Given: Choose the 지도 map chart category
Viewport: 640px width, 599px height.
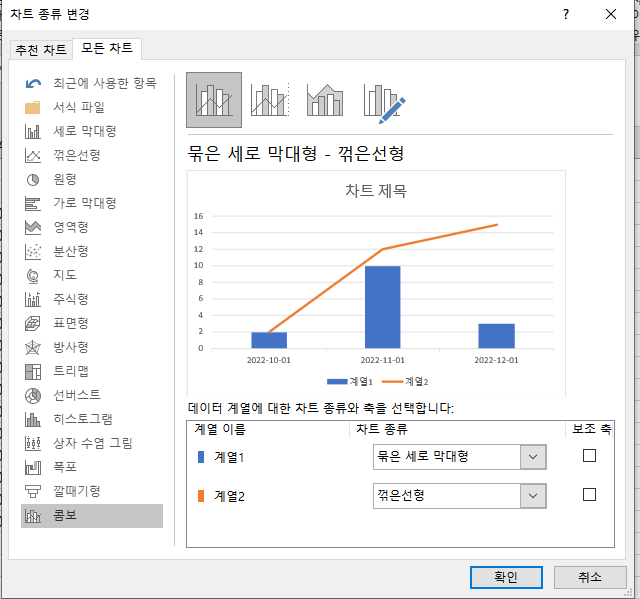Looking at the screenshot, I should click(x=92, y=275).
